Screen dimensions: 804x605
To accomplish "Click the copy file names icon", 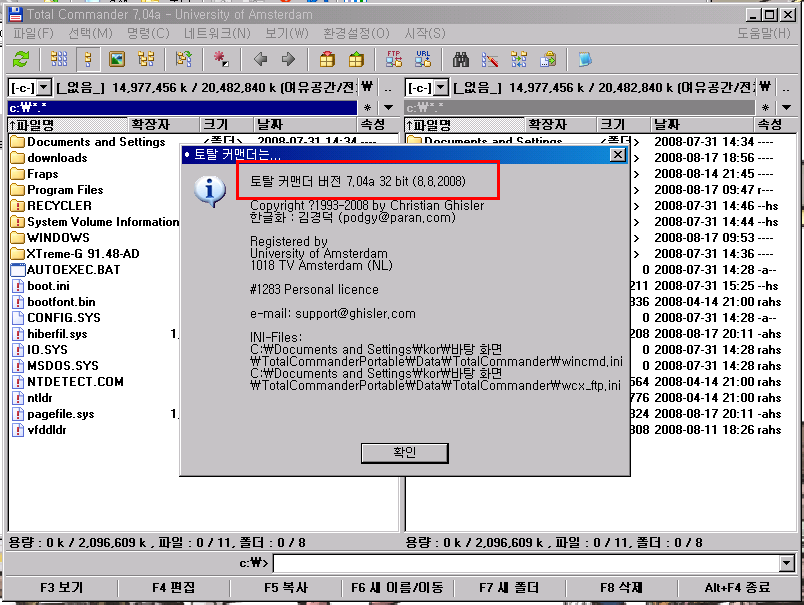I will tap(548, 59).
